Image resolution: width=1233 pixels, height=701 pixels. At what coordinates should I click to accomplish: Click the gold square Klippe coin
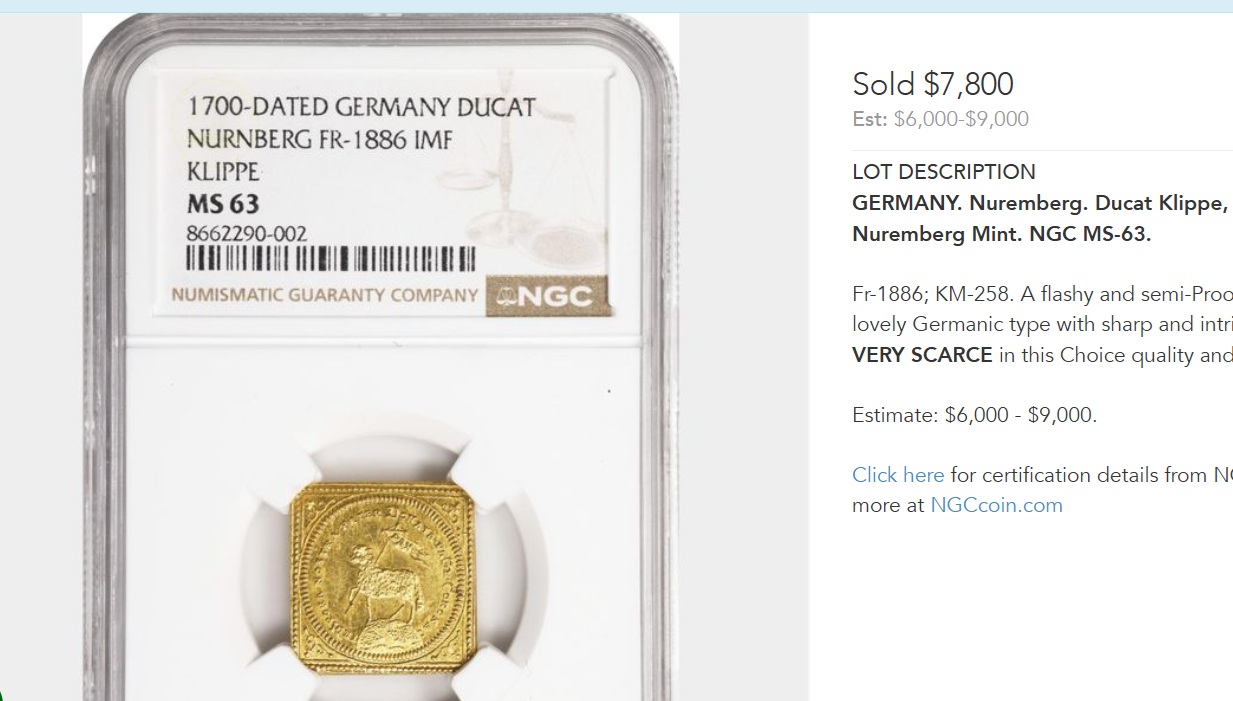383,578
